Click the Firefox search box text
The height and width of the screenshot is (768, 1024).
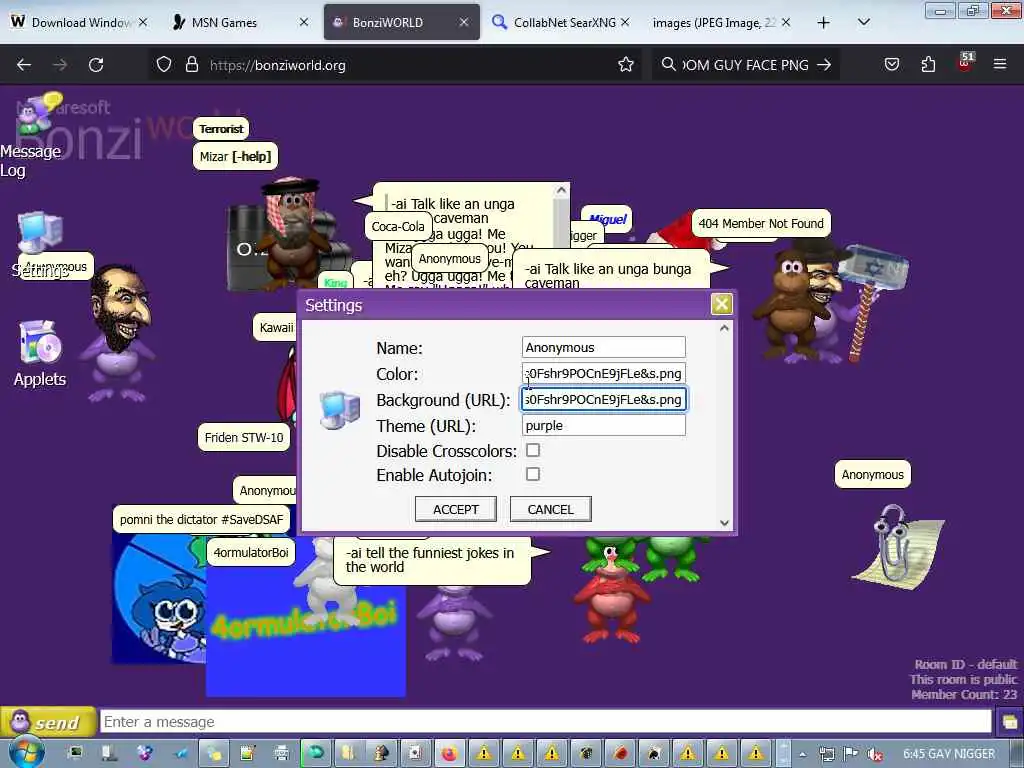tap(746, 65)
